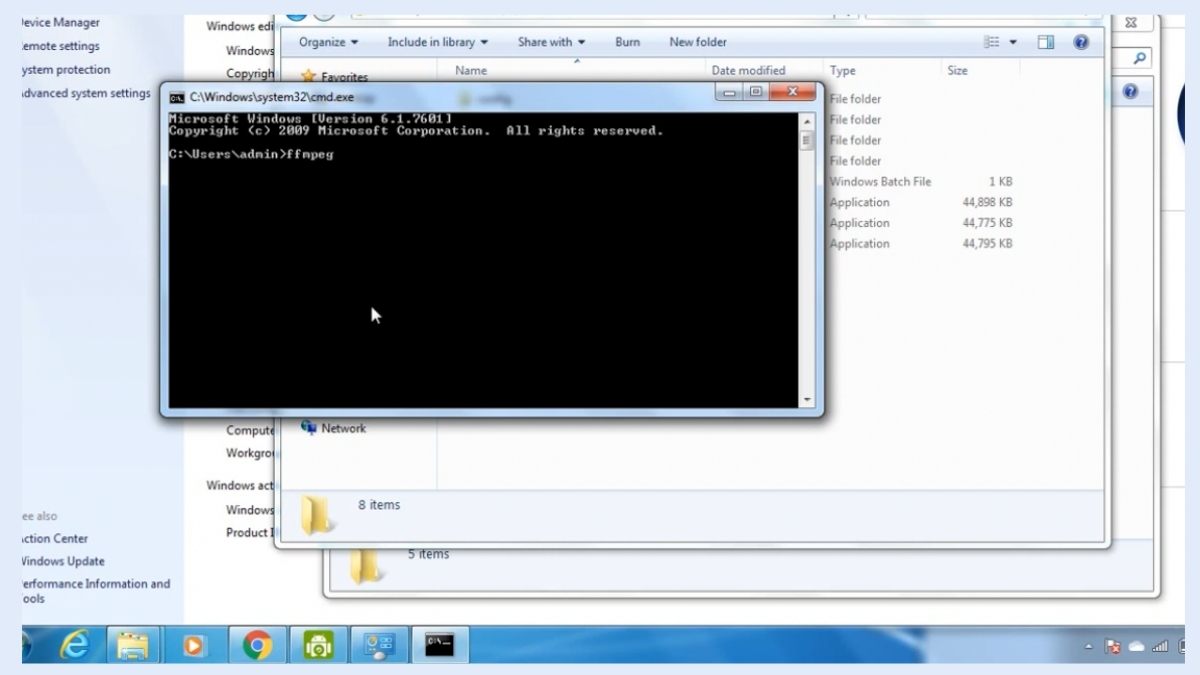Click the green Android app taskbar icon

(x=318, y=646)
